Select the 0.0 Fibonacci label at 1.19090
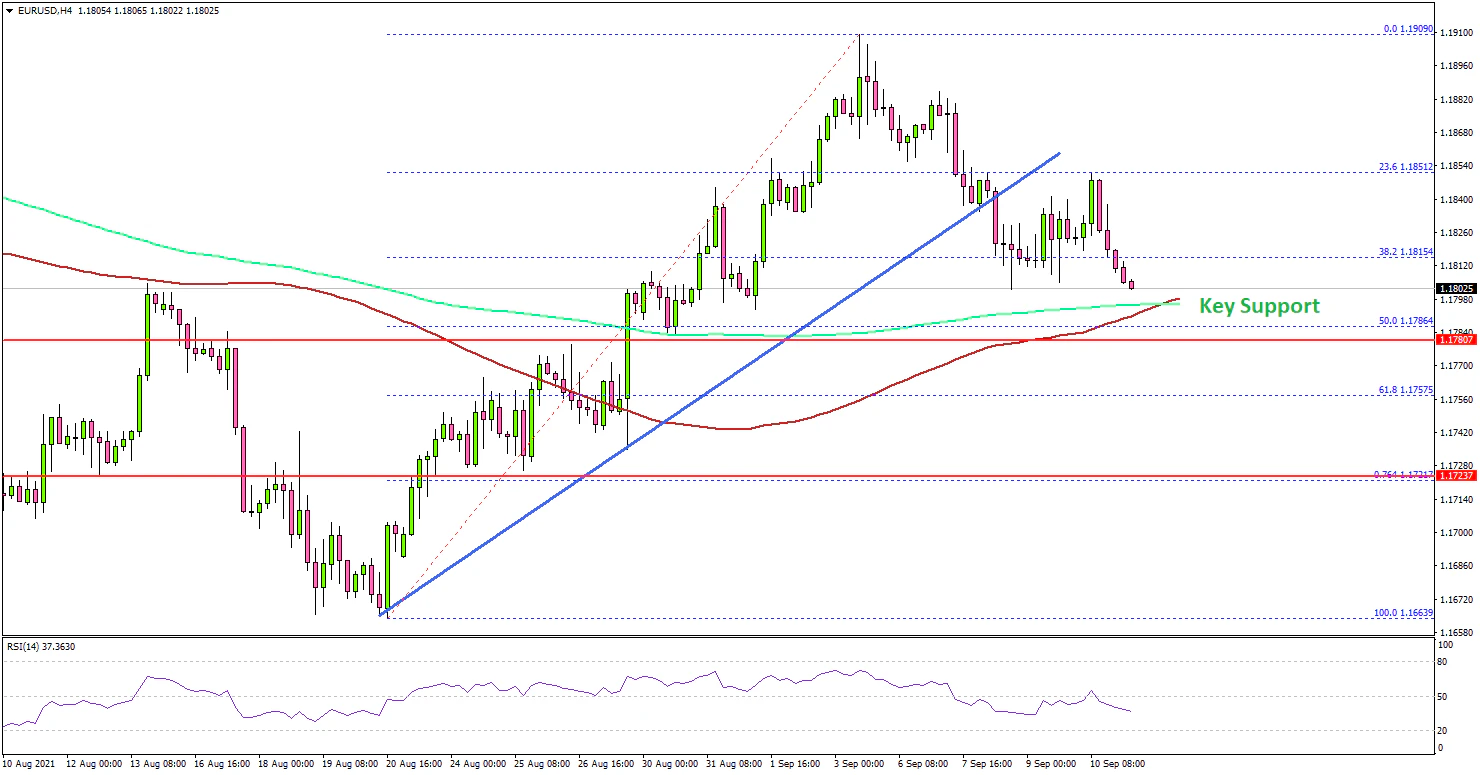This screenshot has width=1480, height=775. tap(1409, 29)
